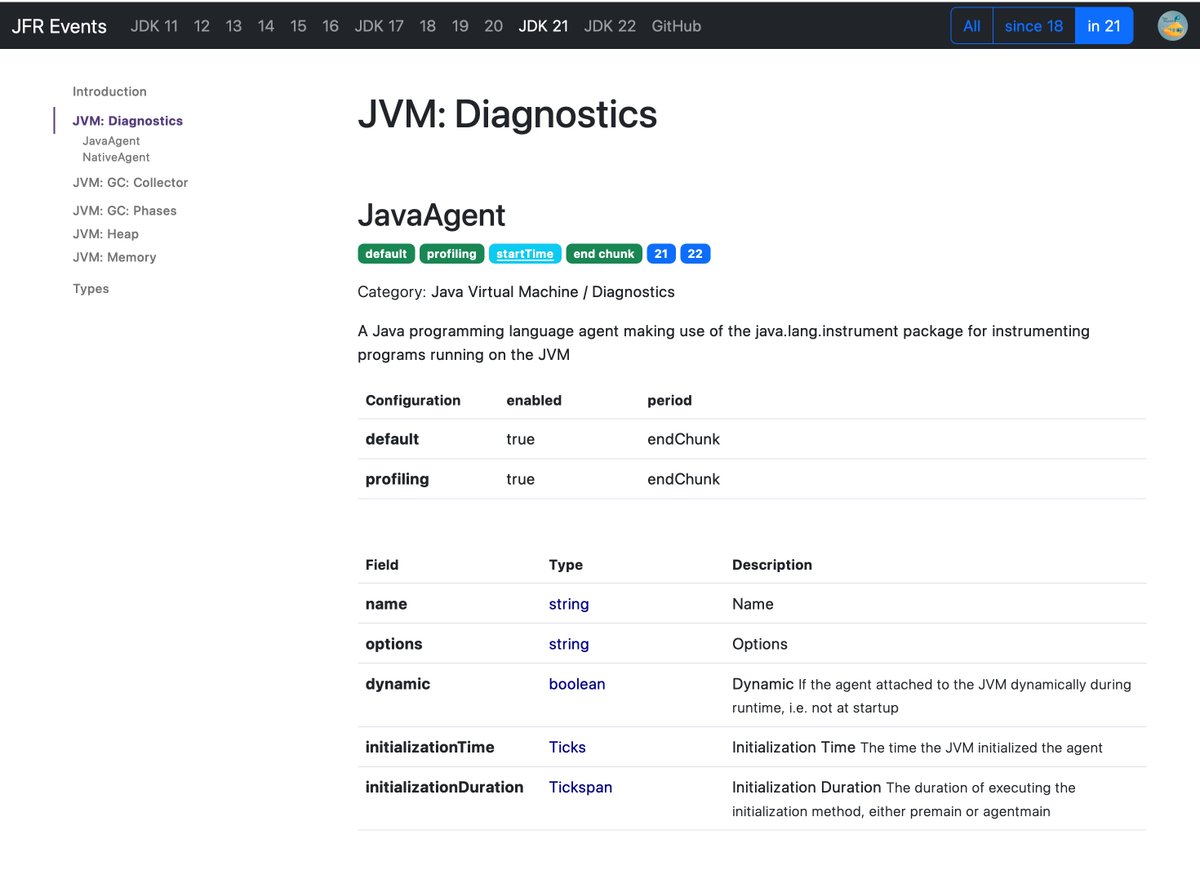The width and height of the screenshot is (1200, 888).
Task: Jump to NativeAgent in sidebar
Action: tap(116, 157)
